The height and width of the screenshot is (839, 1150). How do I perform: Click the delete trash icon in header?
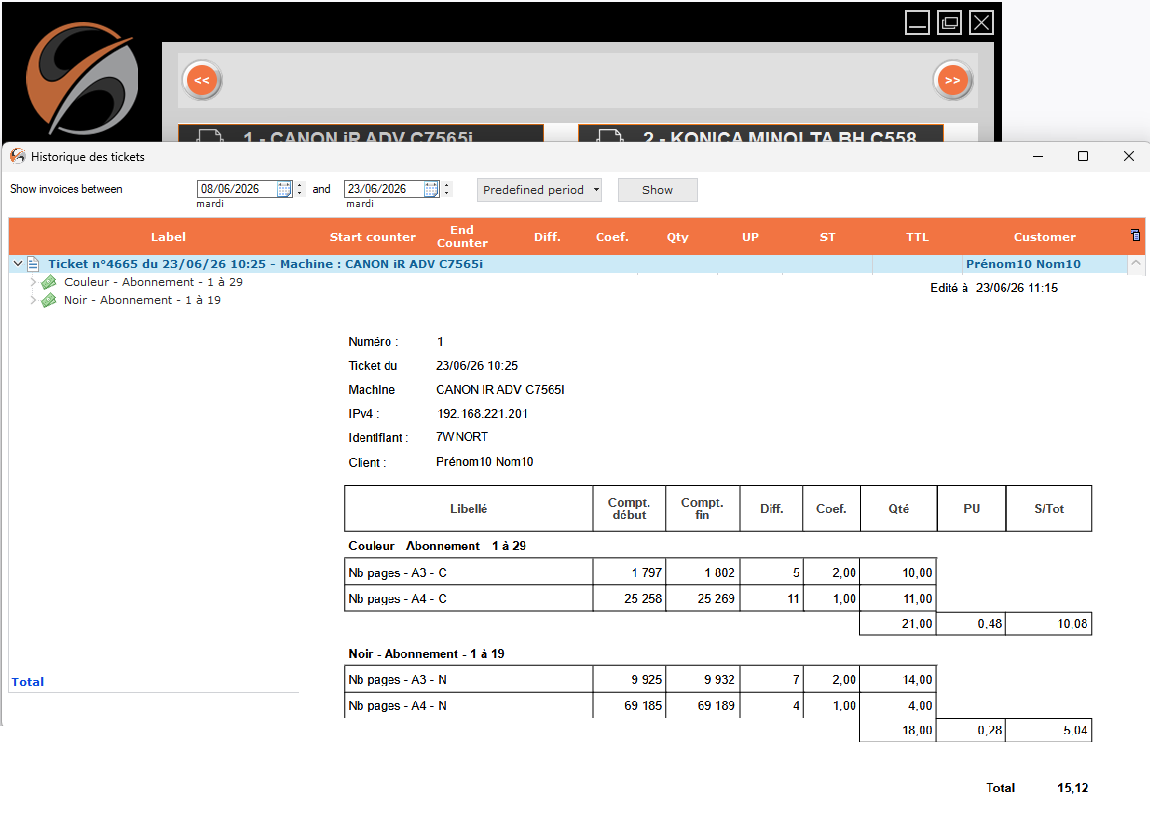pyautogui.click(x=1135, y=235)
